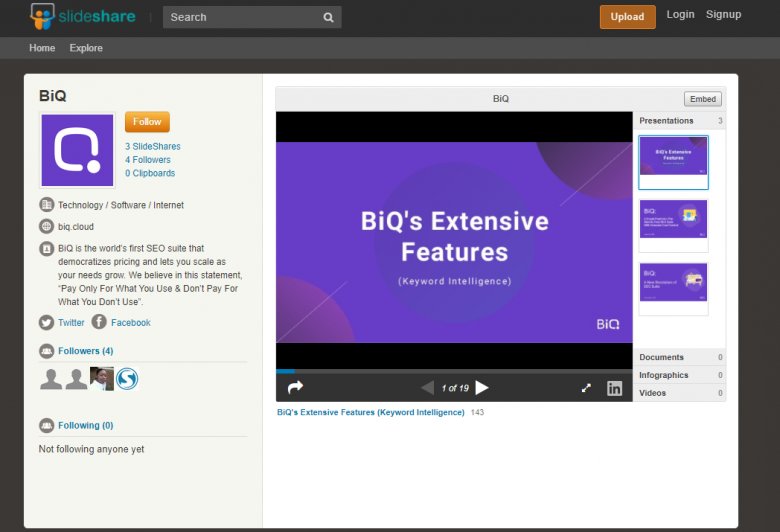Viewport: 780px width, 532px height.
Task: Open the 3 SlideShares link
Action: [153, 146]
